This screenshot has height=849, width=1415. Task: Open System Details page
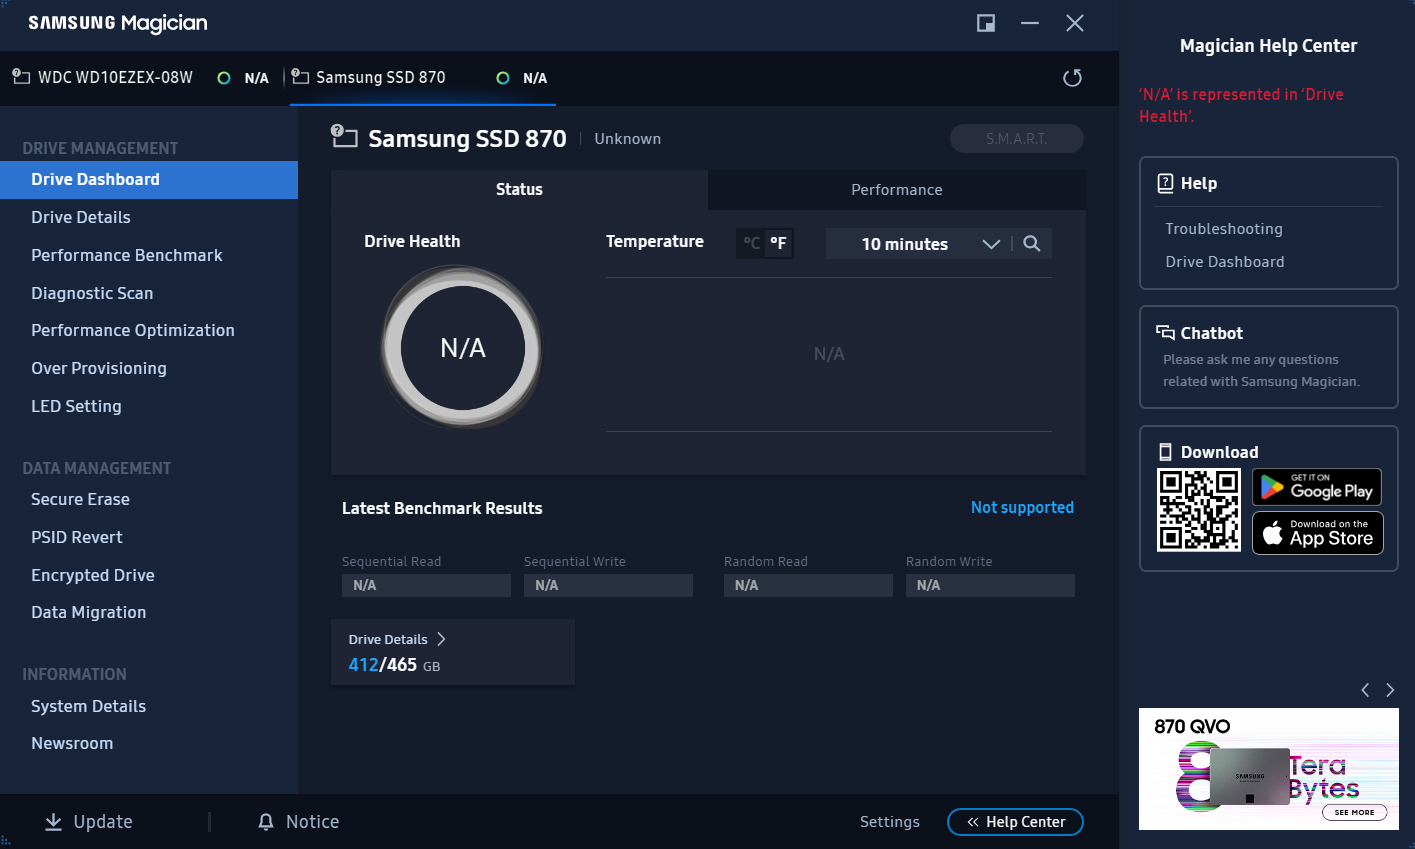89,706
